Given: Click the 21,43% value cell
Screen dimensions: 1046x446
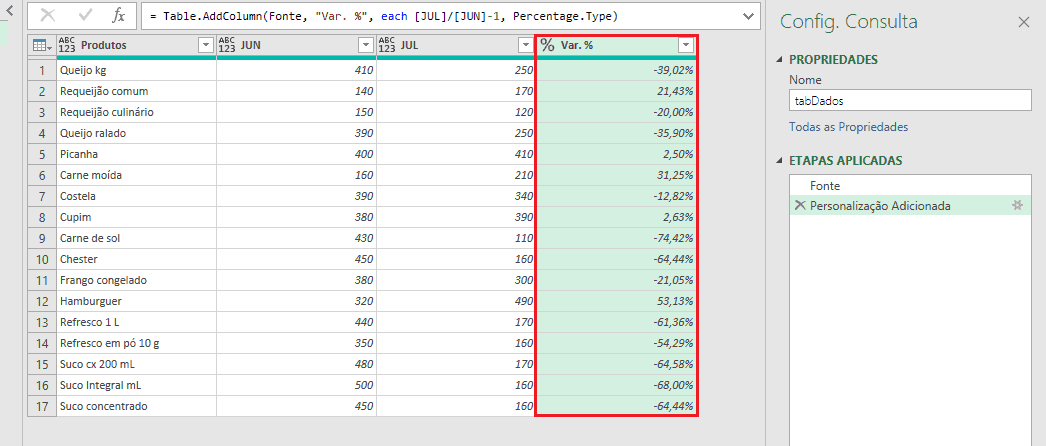Looking at the screenshot, I should (616, 91).
